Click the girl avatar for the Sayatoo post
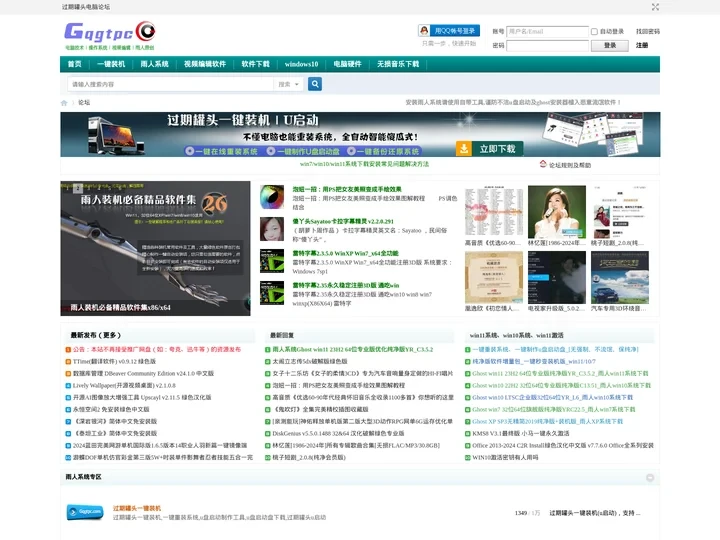Image resolution: width=720 pixels, height=540 pixels. [272, 229]
